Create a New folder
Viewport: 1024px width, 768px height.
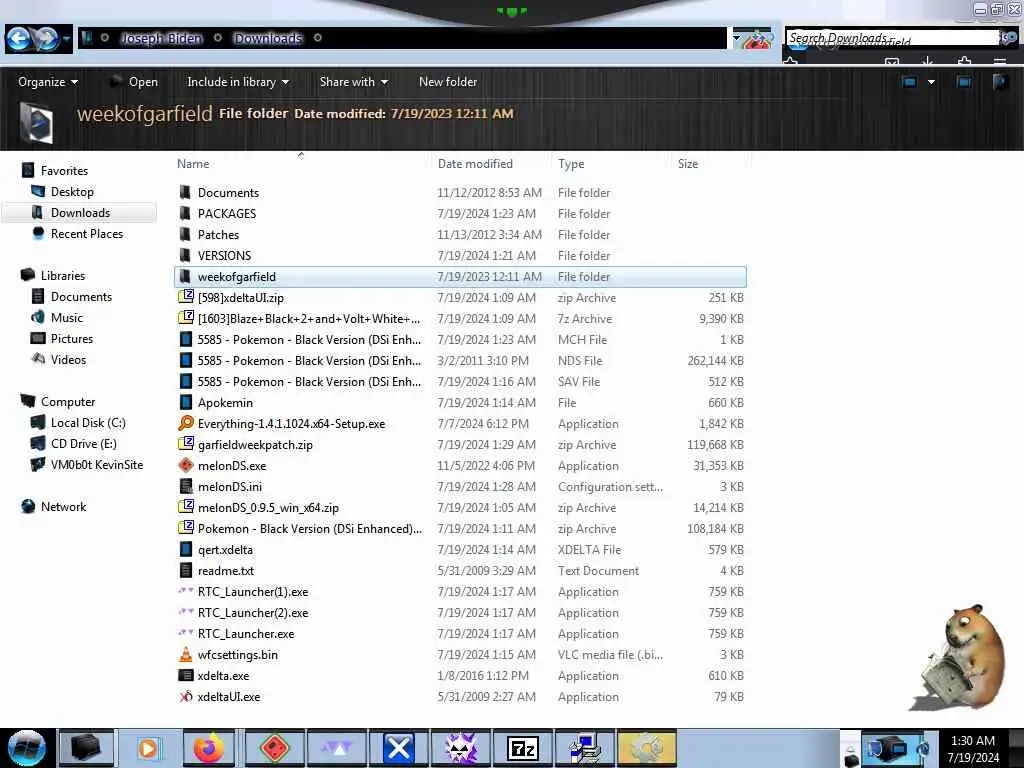pyautogui.click(x=448, y=82)
